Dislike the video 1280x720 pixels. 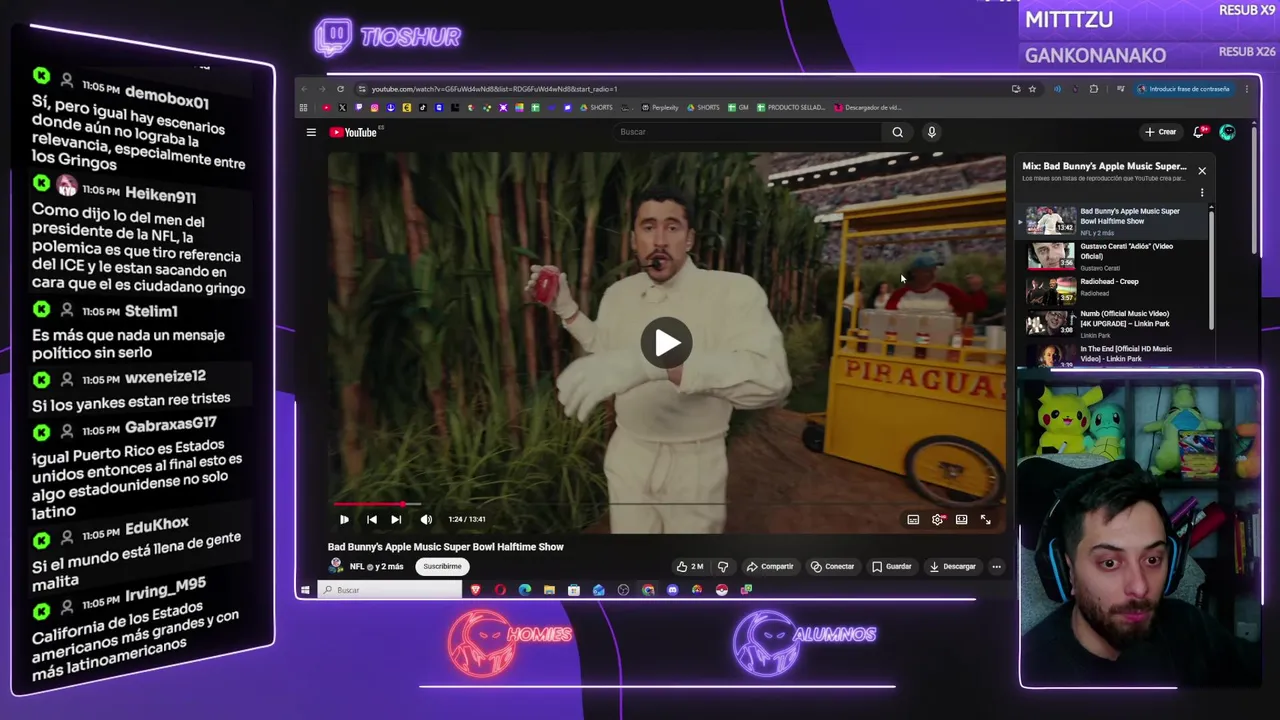pyautogui.click(x=723, y=567)
